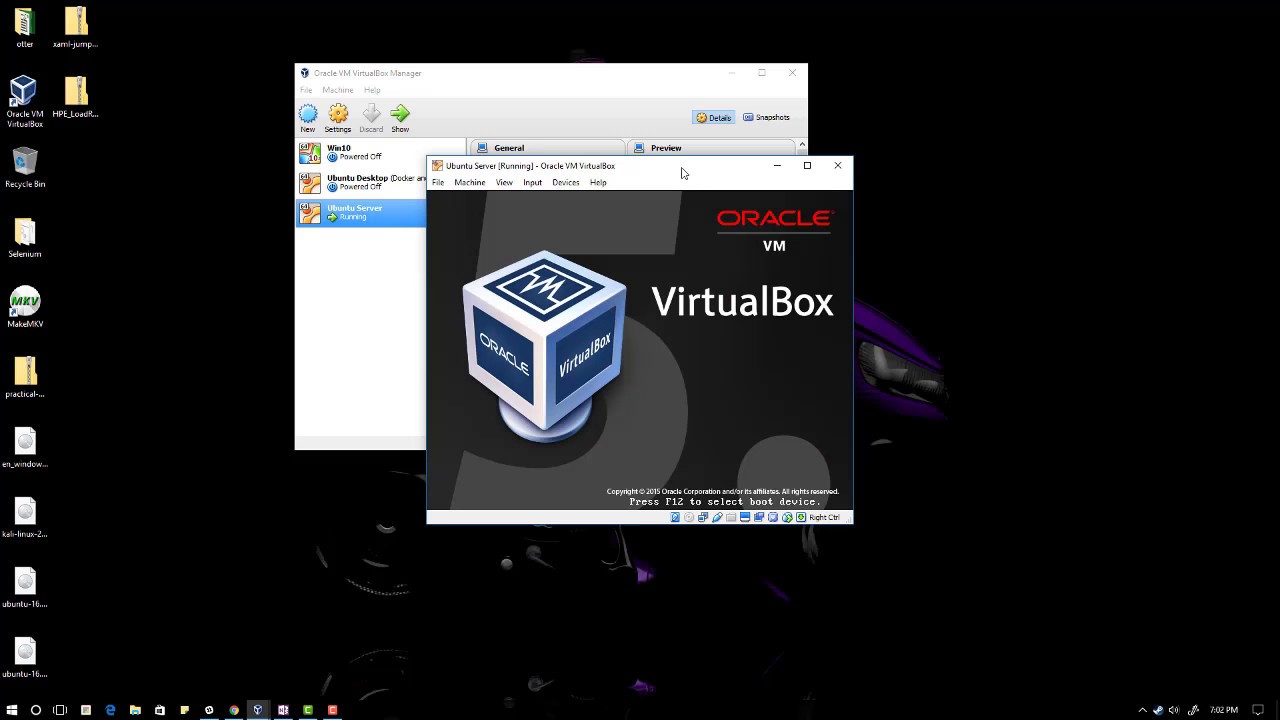Screen dimensions: 1280x720
Task: Launch Microsoft Edge from taskbar
Action: (x=110, y=710)
